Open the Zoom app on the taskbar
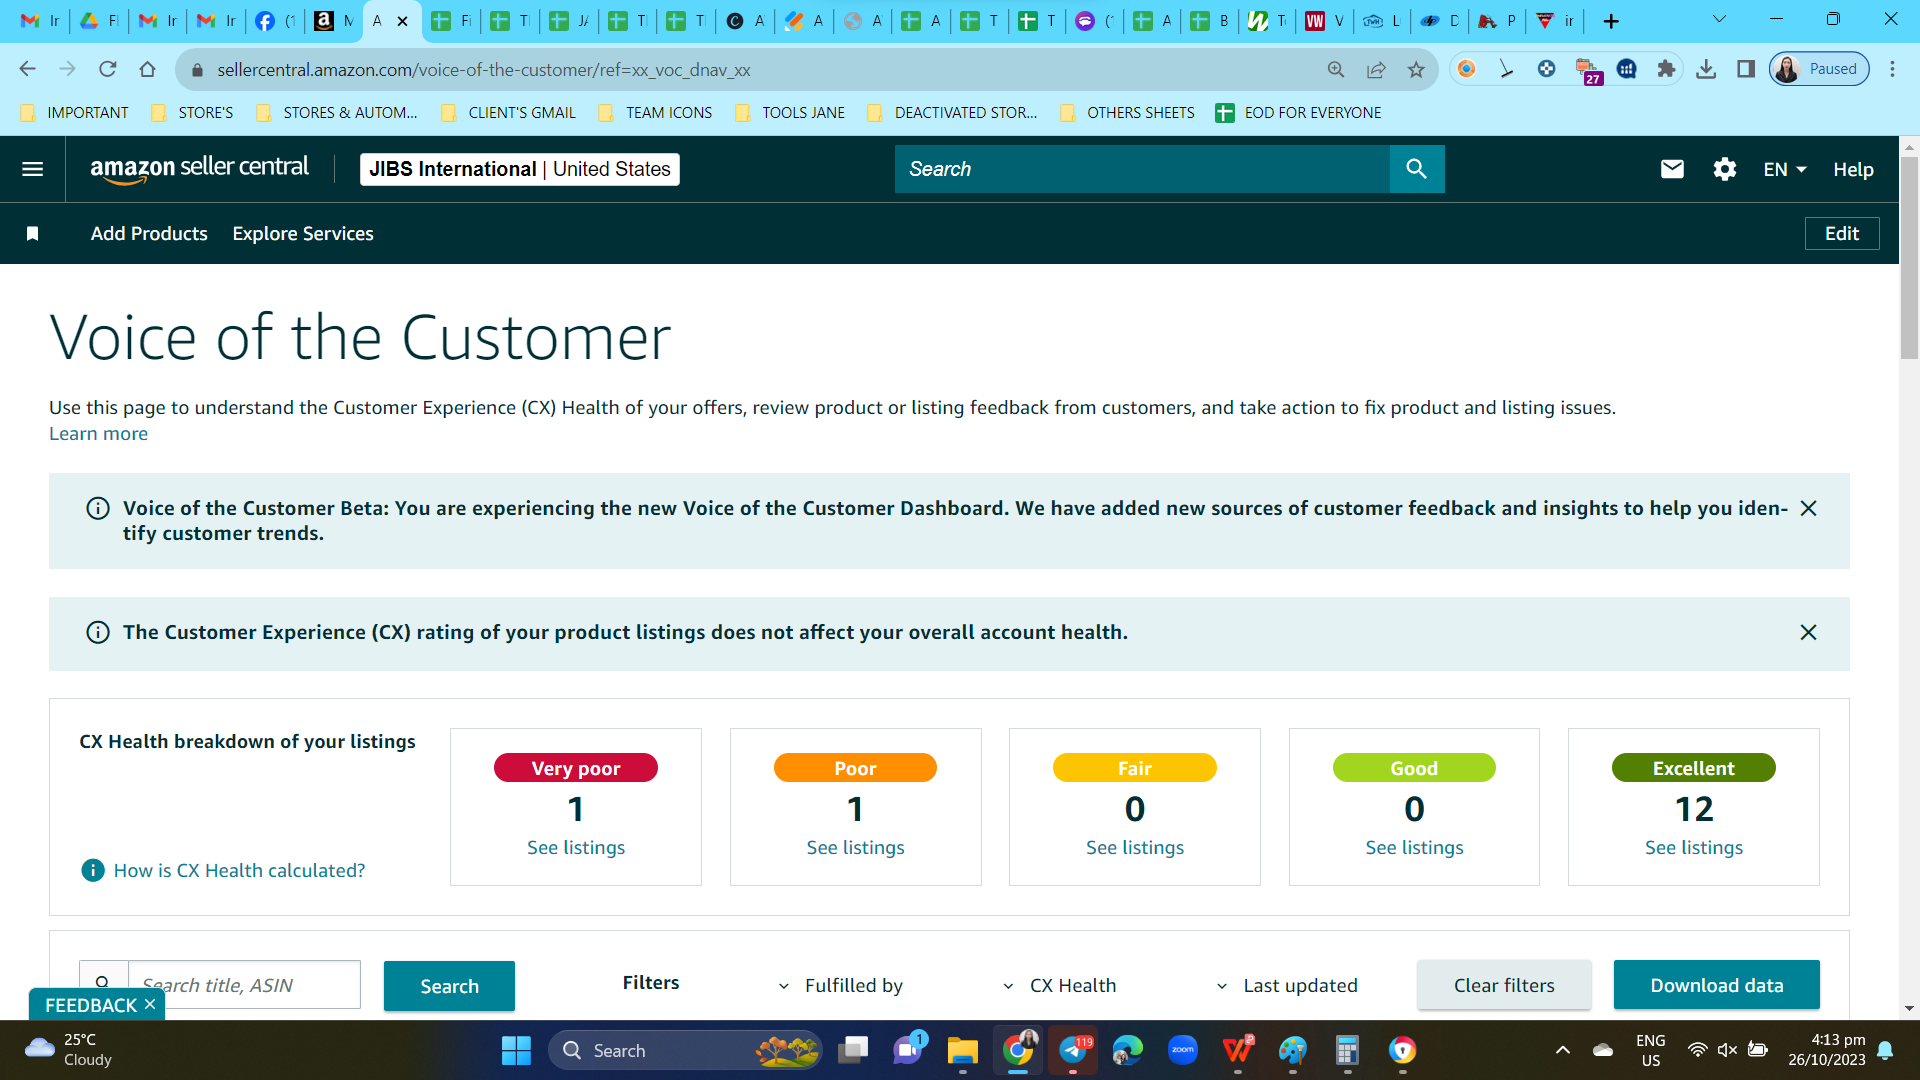Screen dimensions: 1920x1080 pyautogui.click(x=1183, y=1050)
